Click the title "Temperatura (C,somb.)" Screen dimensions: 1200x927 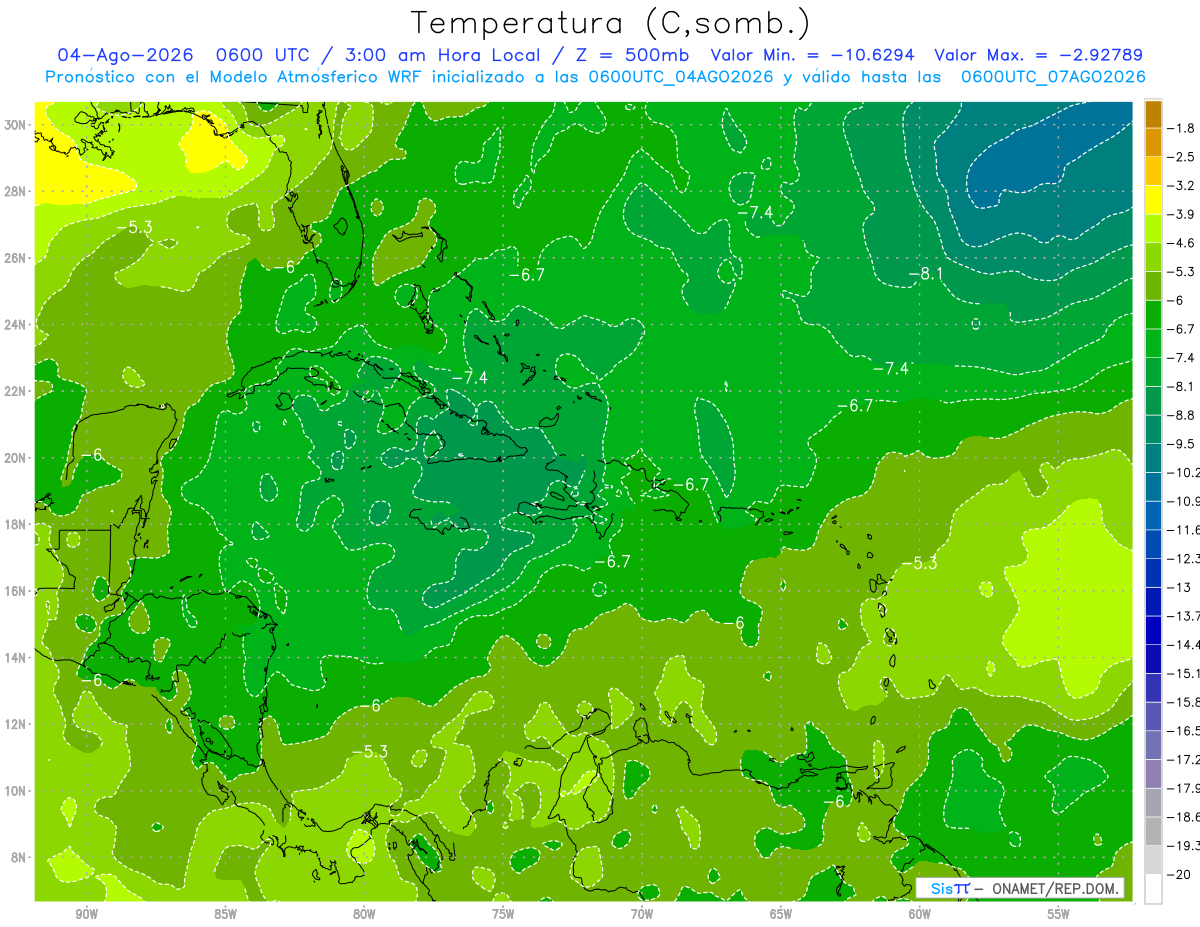coord(611,22)
